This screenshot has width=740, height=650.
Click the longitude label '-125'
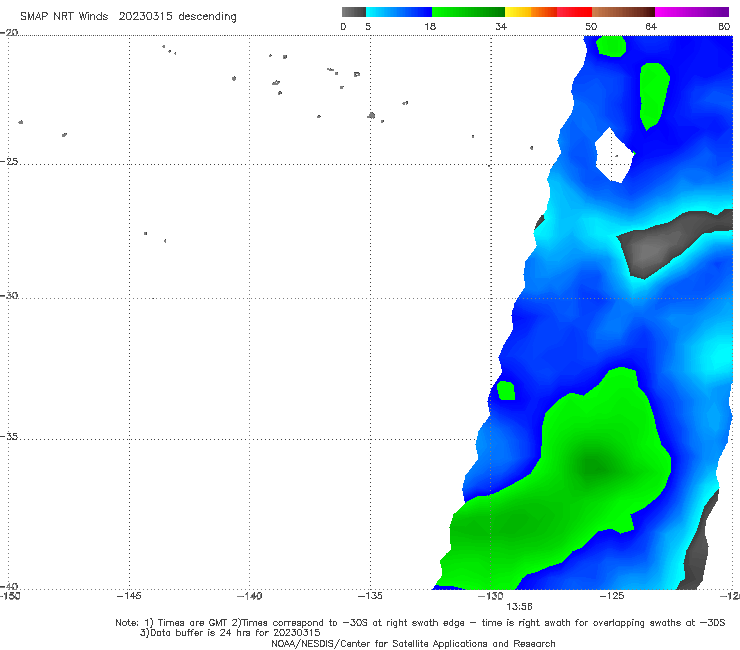(x=612, y=596)
